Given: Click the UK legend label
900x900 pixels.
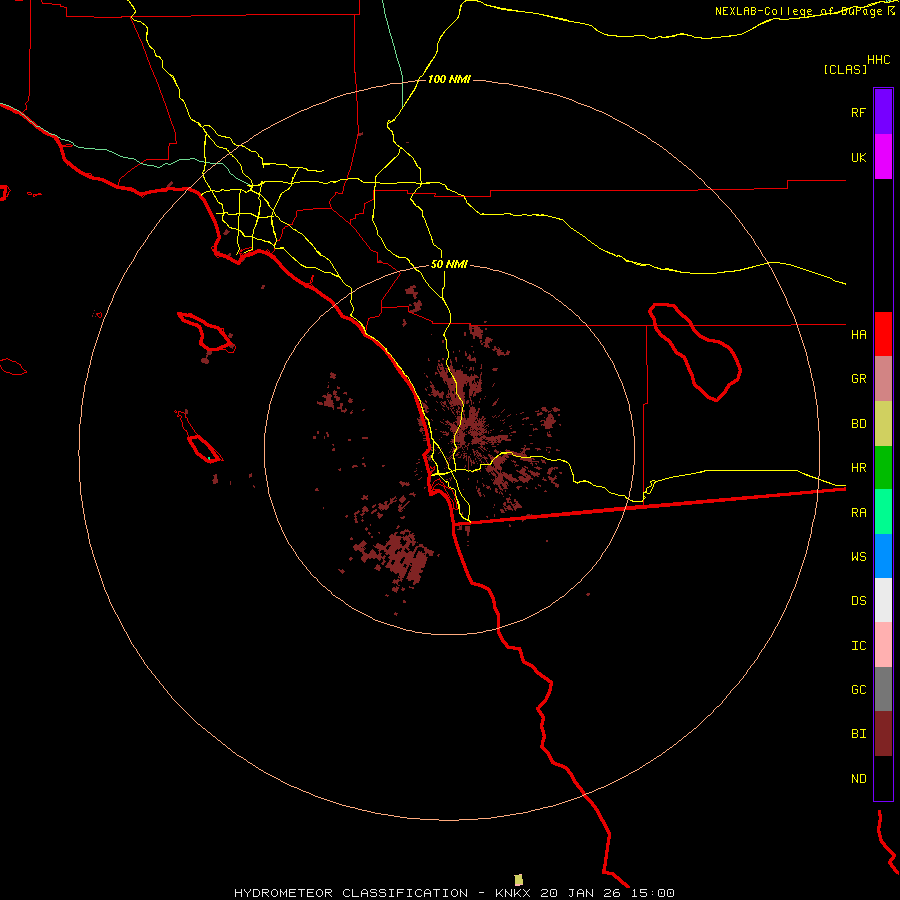Looking at the screenshot, I should (858, 157).
